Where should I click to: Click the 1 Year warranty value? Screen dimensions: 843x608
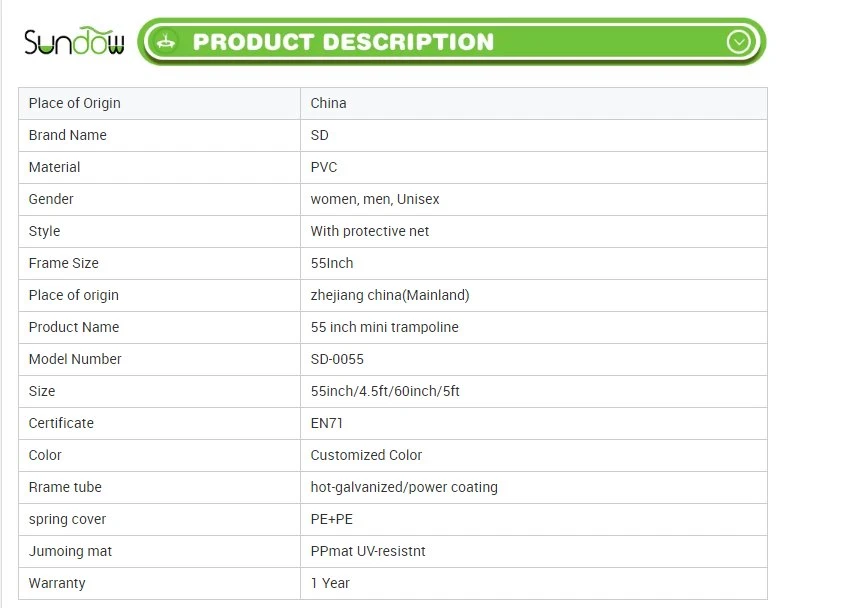click(330, 583)
